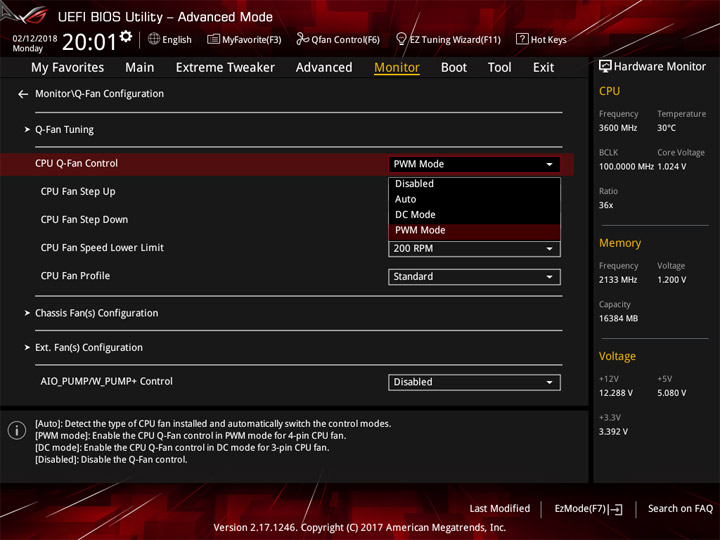Click the info icon beside the help text
The width and height of the screenshot is (720, 540).
(16, 430)
